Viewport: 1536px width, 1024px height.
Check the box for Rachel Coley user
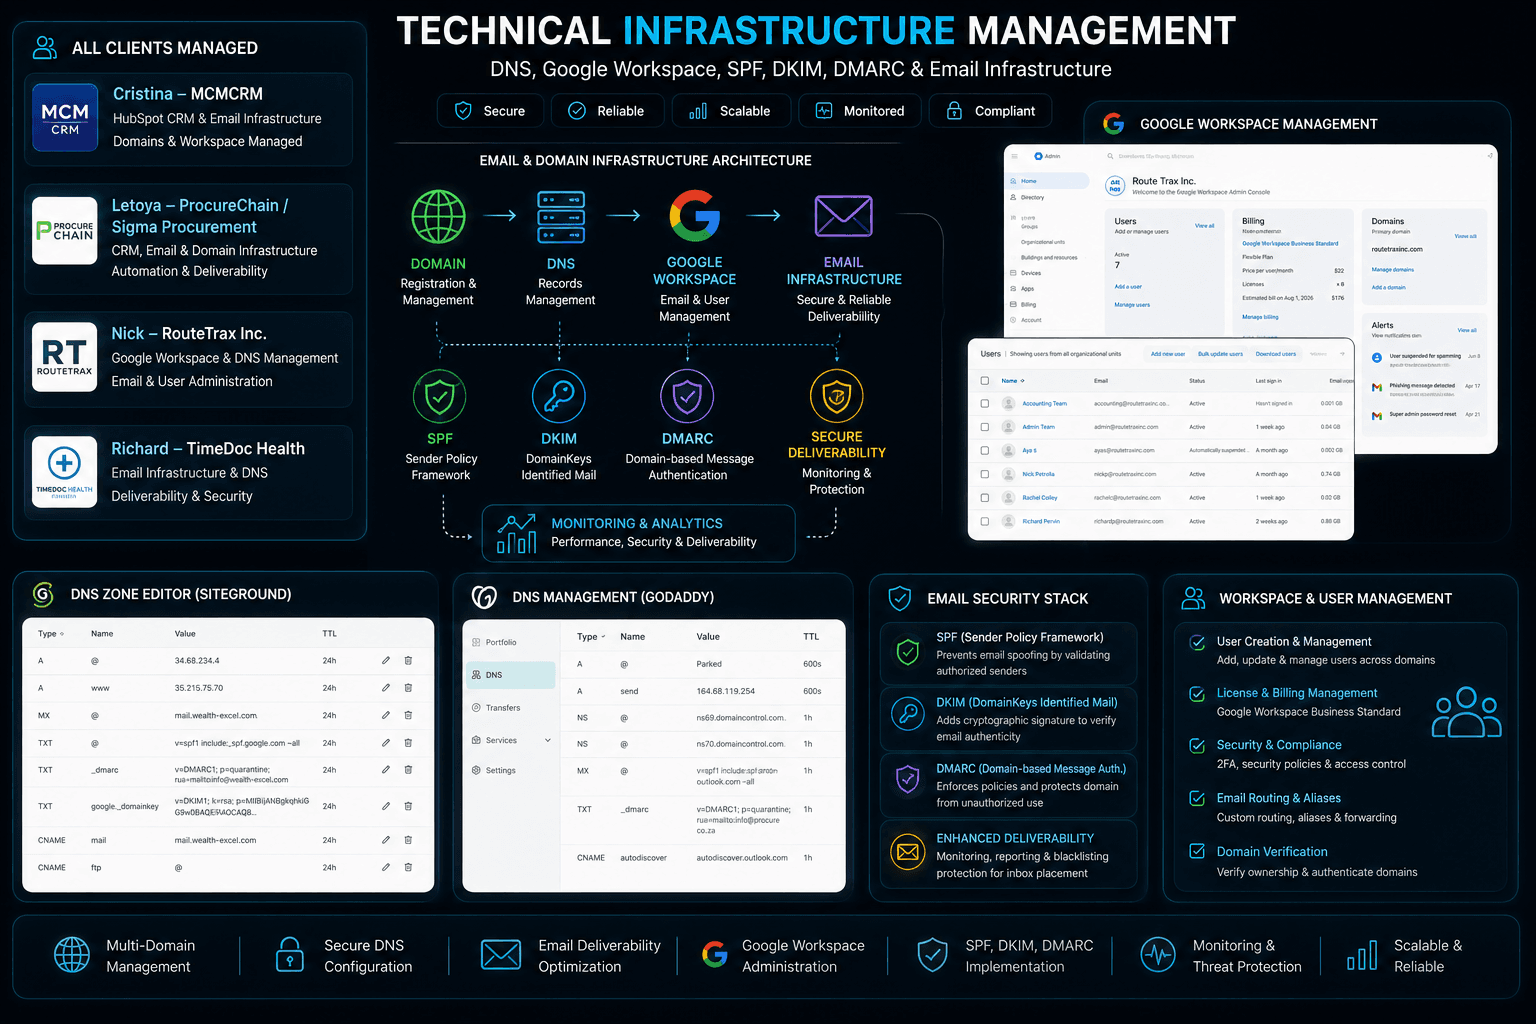click(985, 498)
